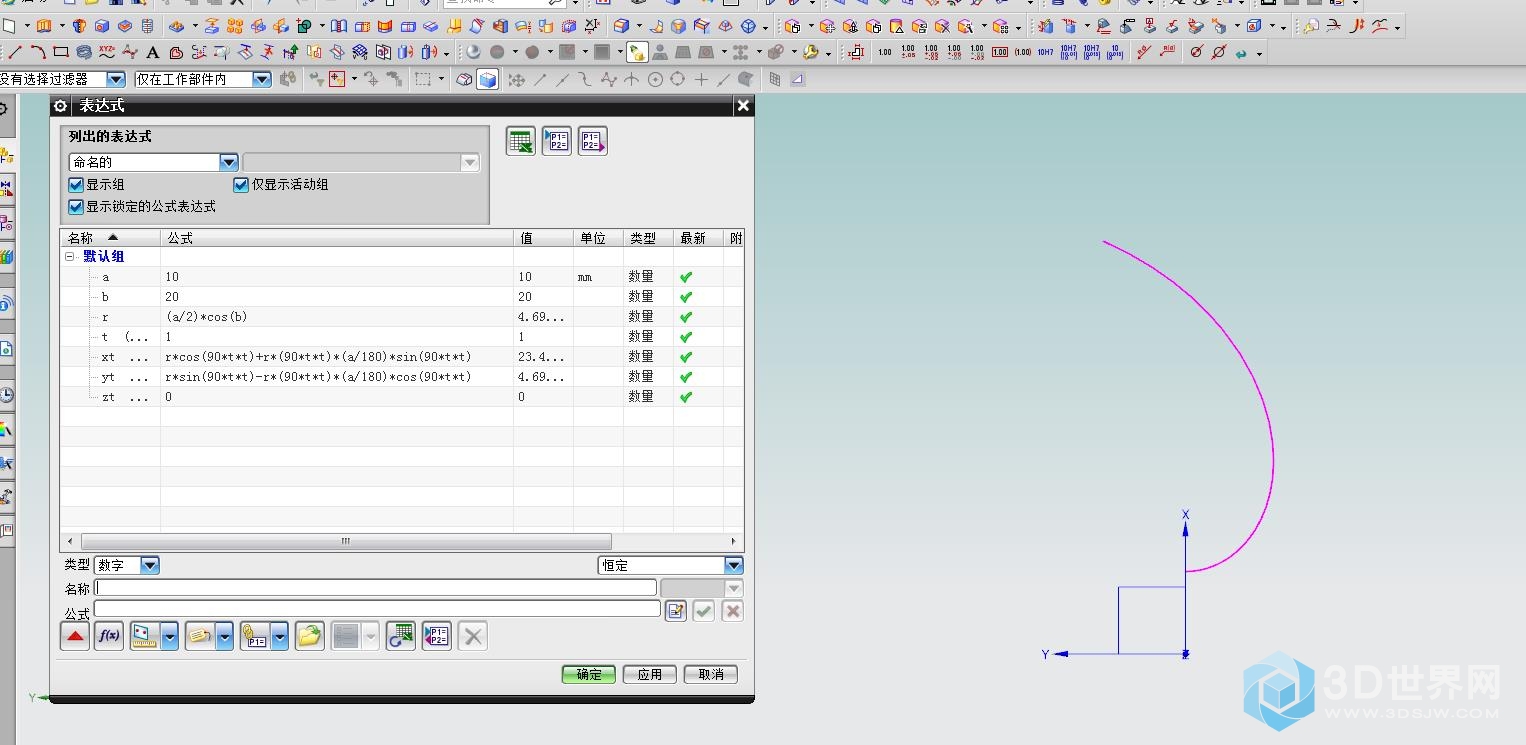The width and height of the screenshot is (1526, 745).
Task: Select the Arc curve tool
Action: [x=38, y=52]
